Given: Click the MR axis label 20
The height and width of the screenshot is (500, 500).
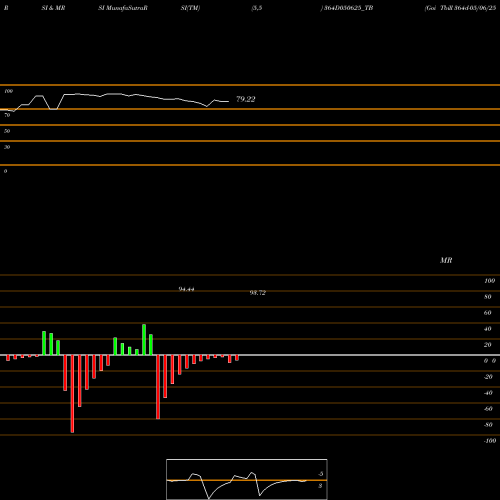Looking at the screenshot, I should coord(488,345).
